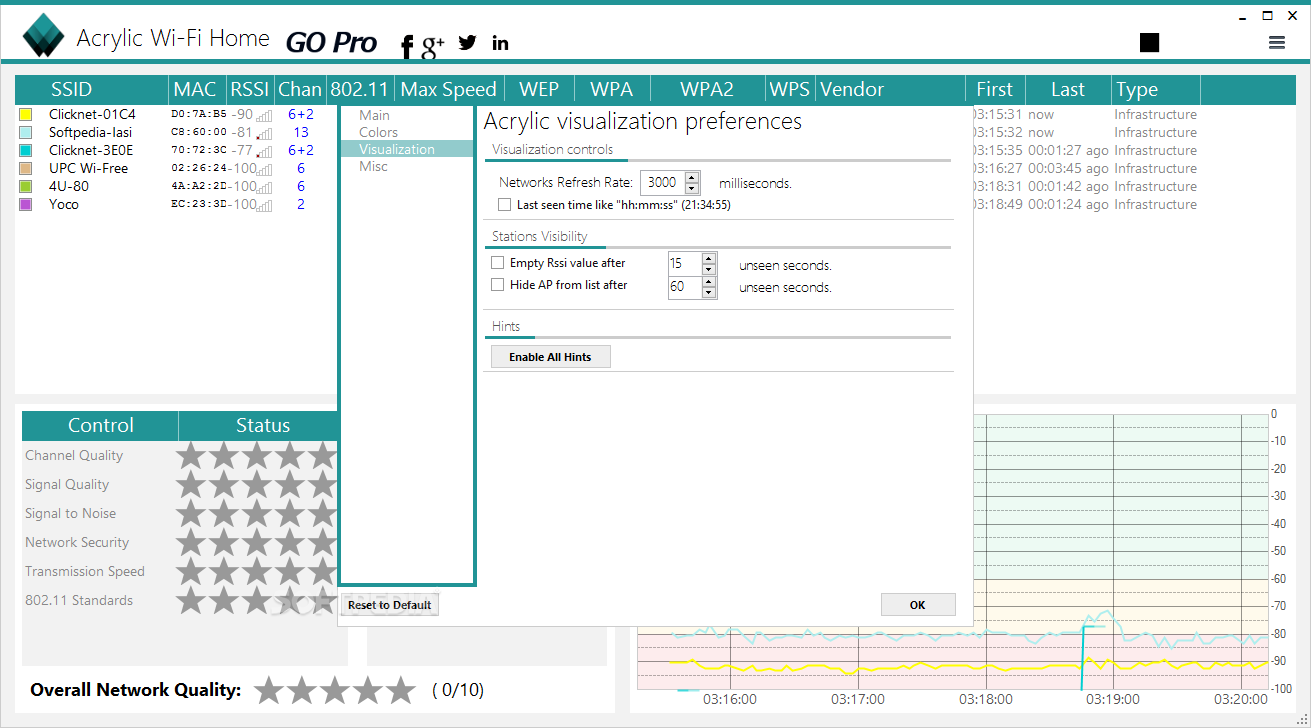Open the Main preferences section
This screenshot has width=1311, height=728.
pos(374,115)
